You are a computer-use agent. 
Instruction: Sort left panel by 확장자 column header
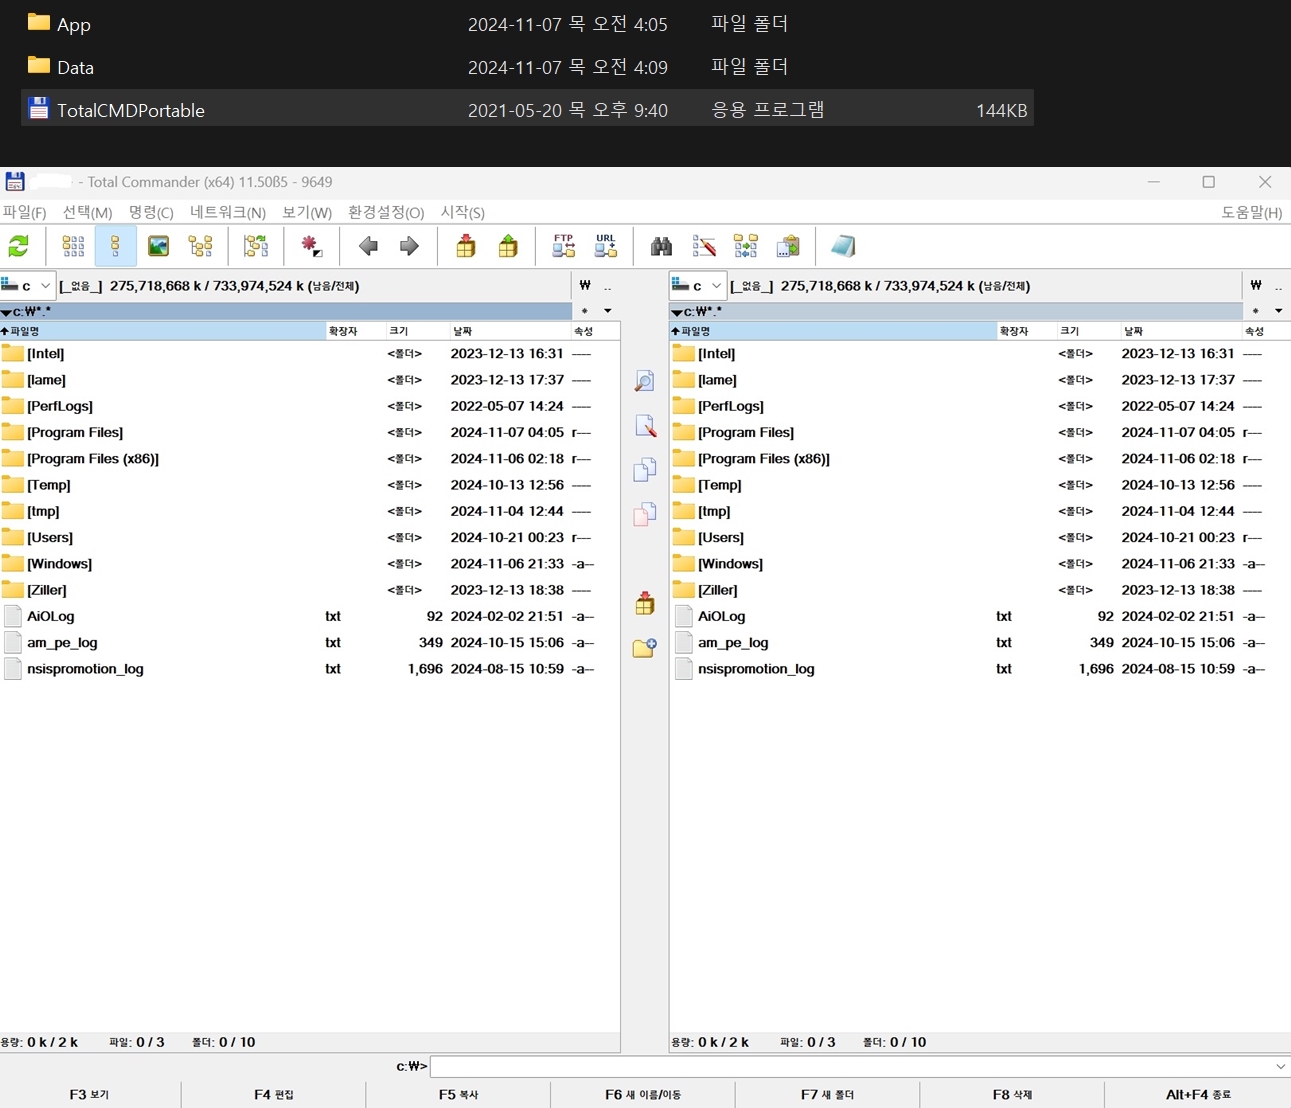(355, 331)
